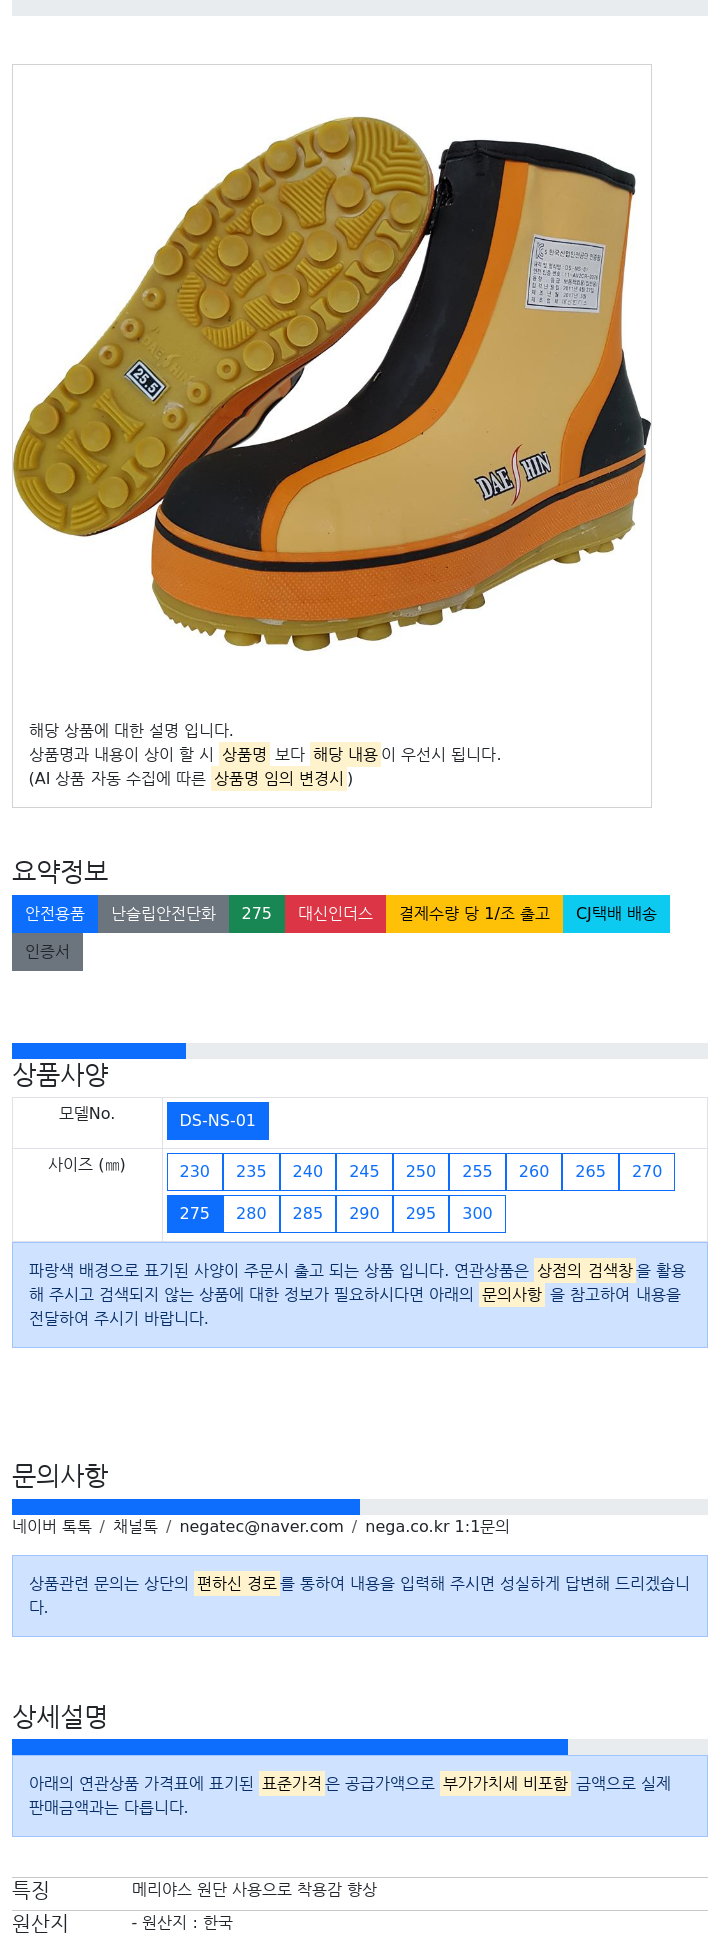
Task: Open nega.co.kr 1:1문의 link
Action: point(437,1527)
